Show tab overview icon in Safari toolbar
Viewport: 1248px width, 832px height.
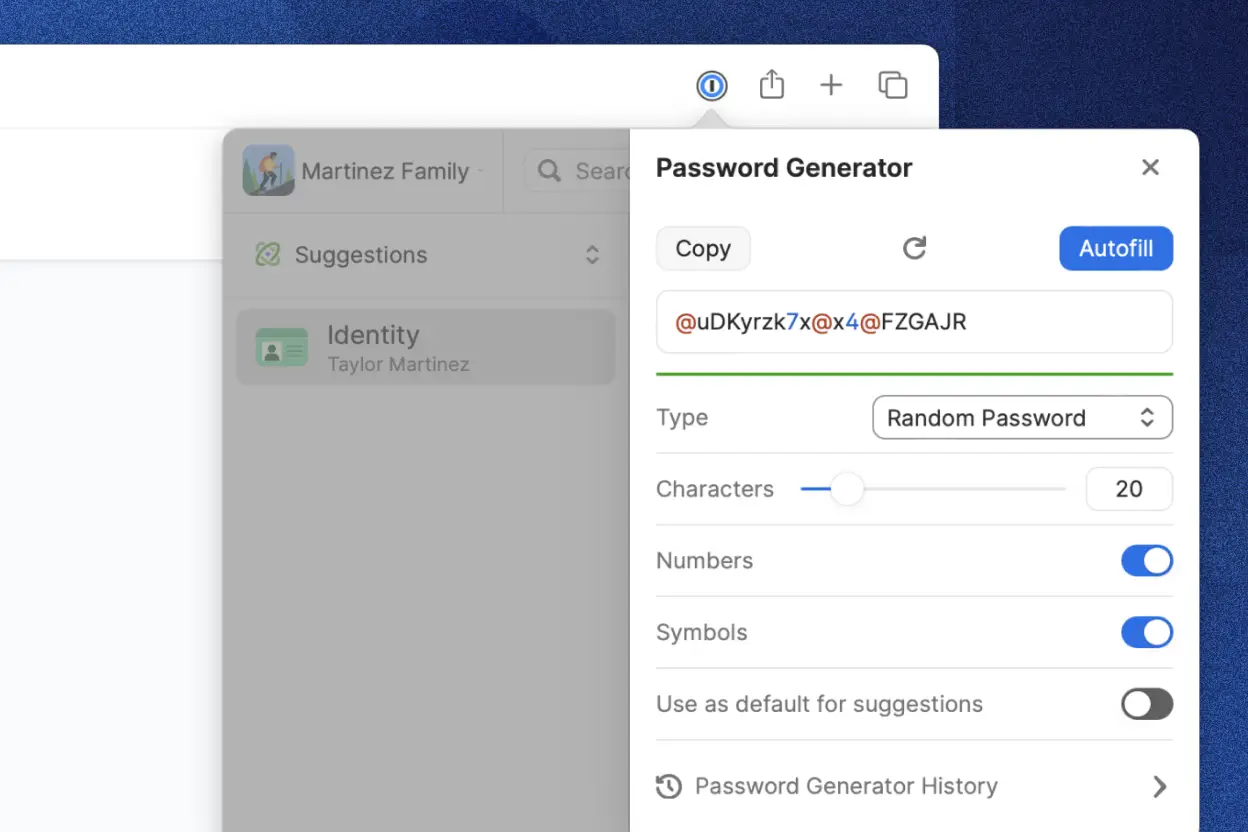(x=893, y=86)
